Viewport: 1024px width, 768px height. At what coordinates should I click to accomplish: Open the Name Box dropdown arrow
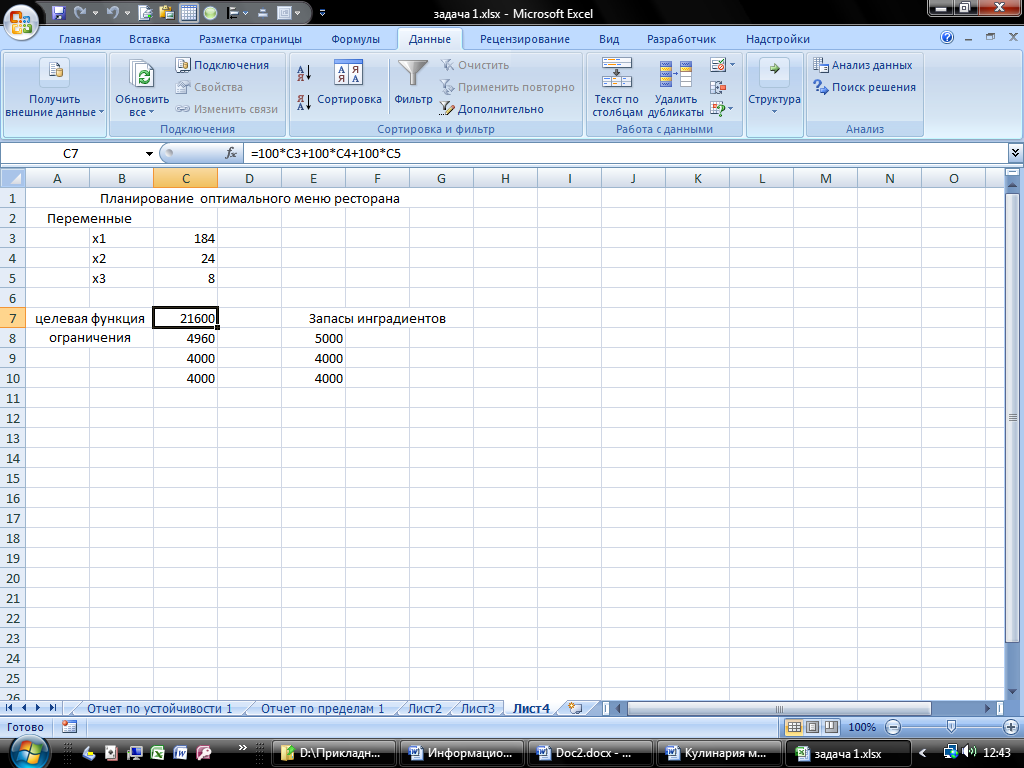149,153
